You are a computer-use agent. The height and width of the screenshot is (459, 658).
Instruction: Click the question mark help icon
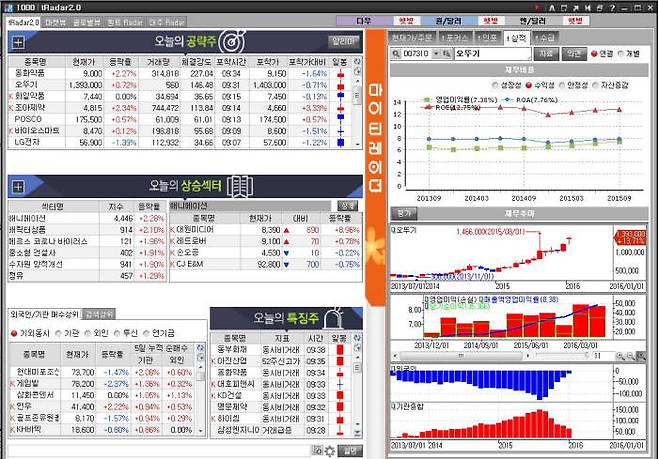tap(613, 8)
